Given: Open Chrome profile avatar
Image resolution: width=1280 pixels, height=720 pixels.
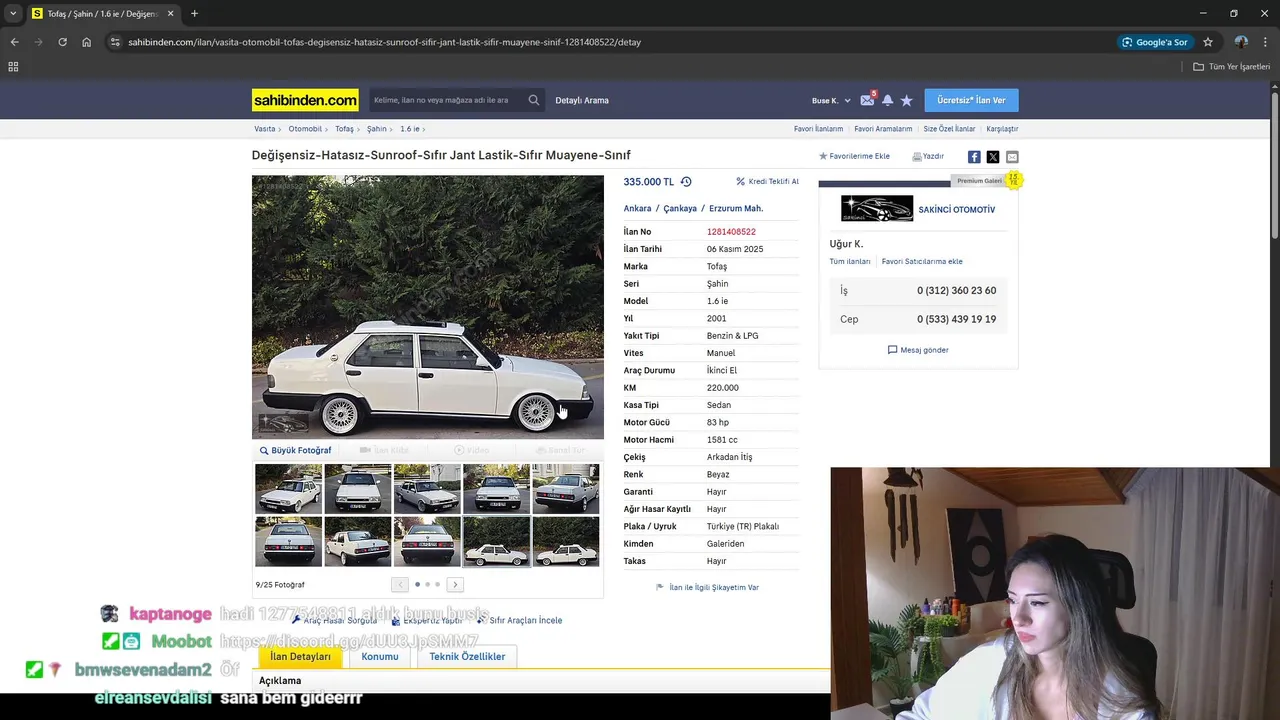Looking at the screenshot, I should coord(1241,42).
